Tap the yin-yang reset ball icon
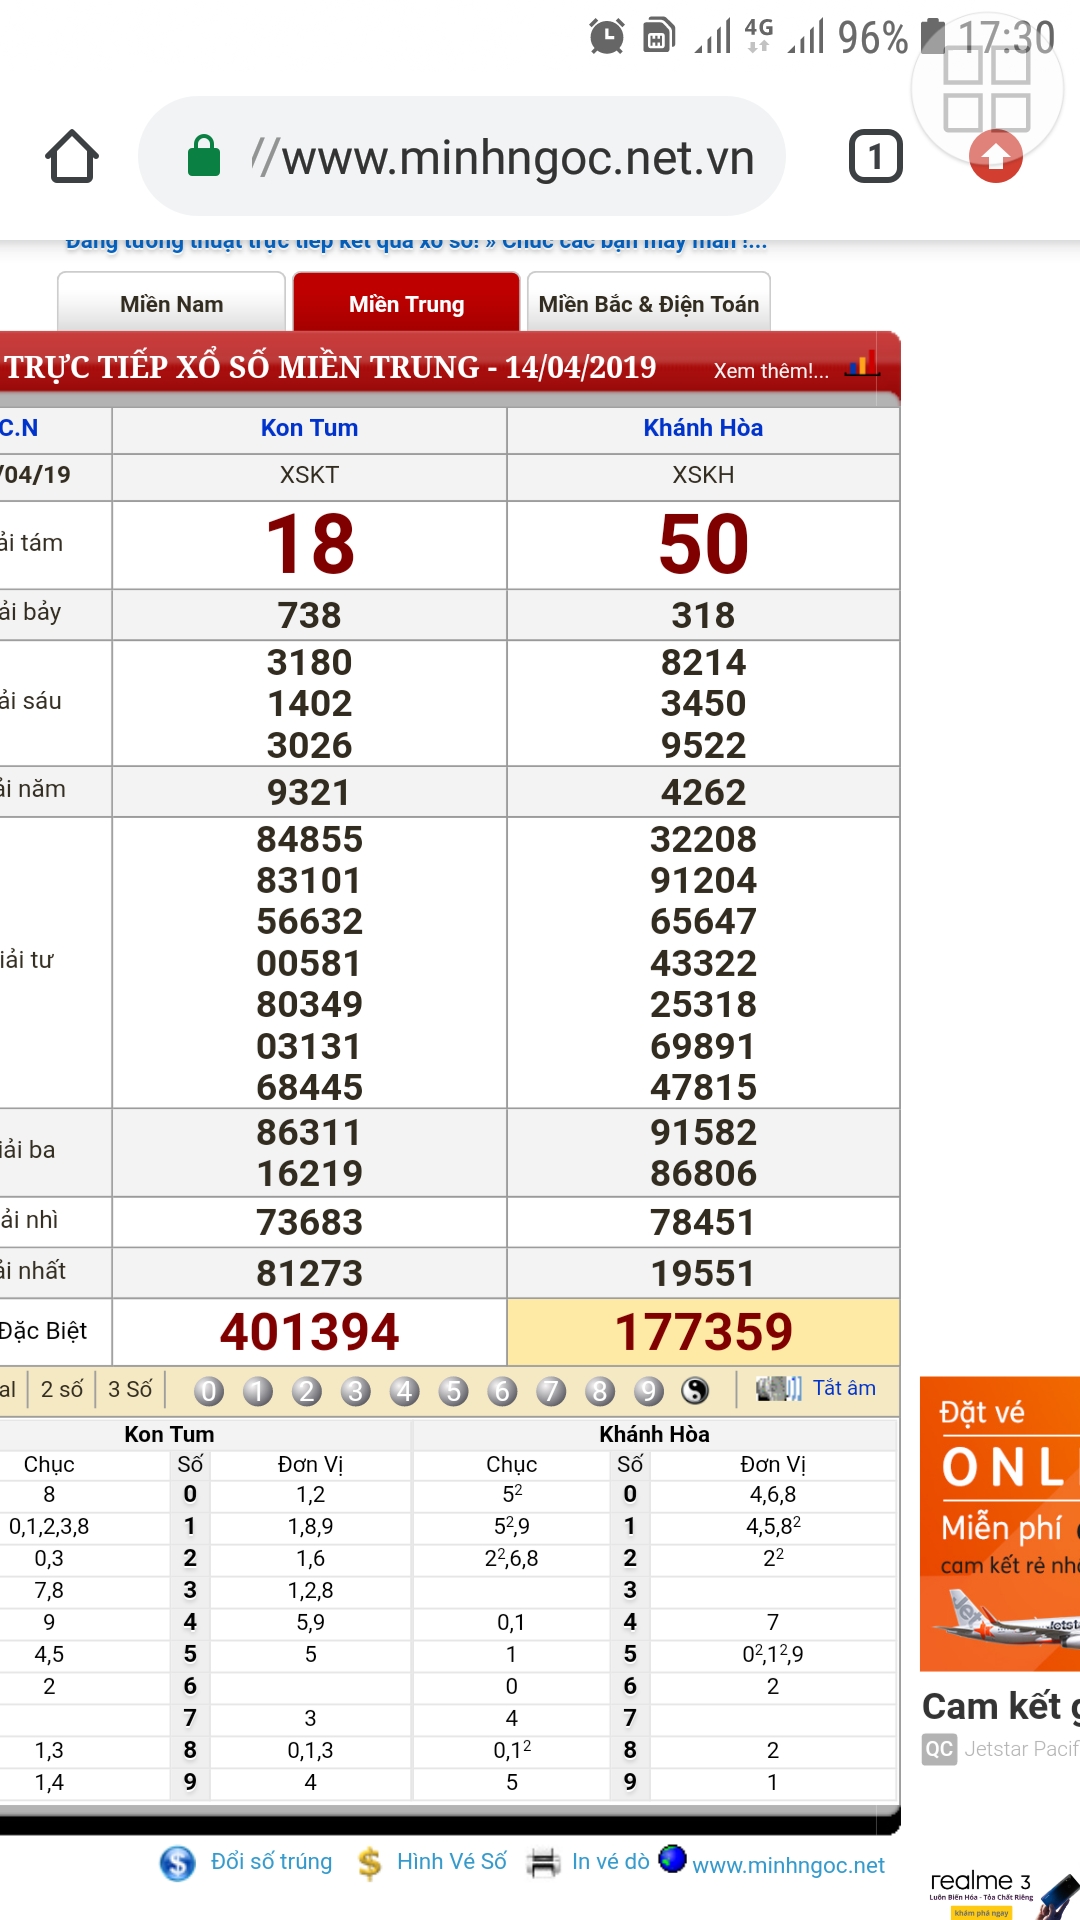This screenshot has width=1080, height=1920. coord(695,1391)
